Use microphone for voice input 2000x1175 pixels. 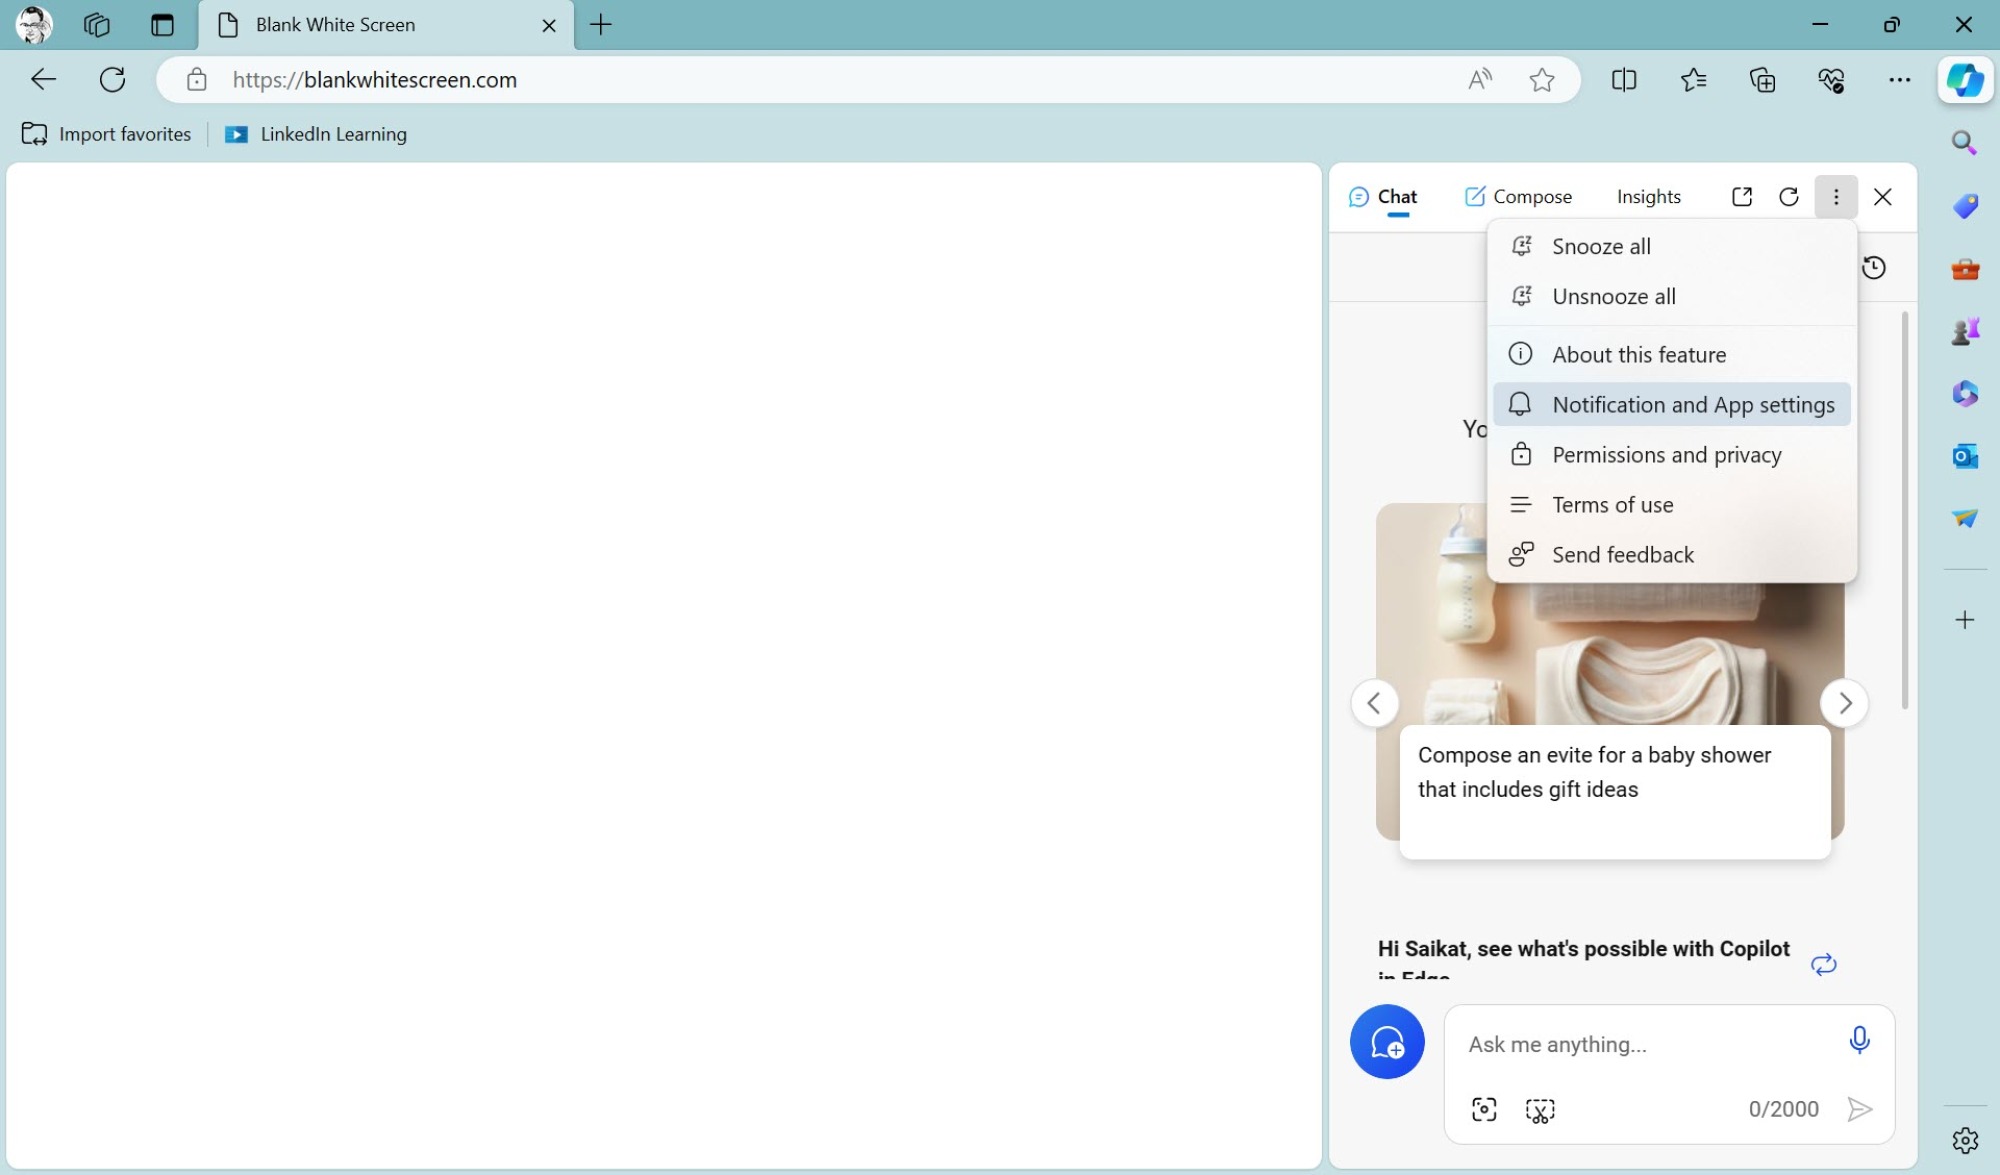(x=1859, y=1040)
